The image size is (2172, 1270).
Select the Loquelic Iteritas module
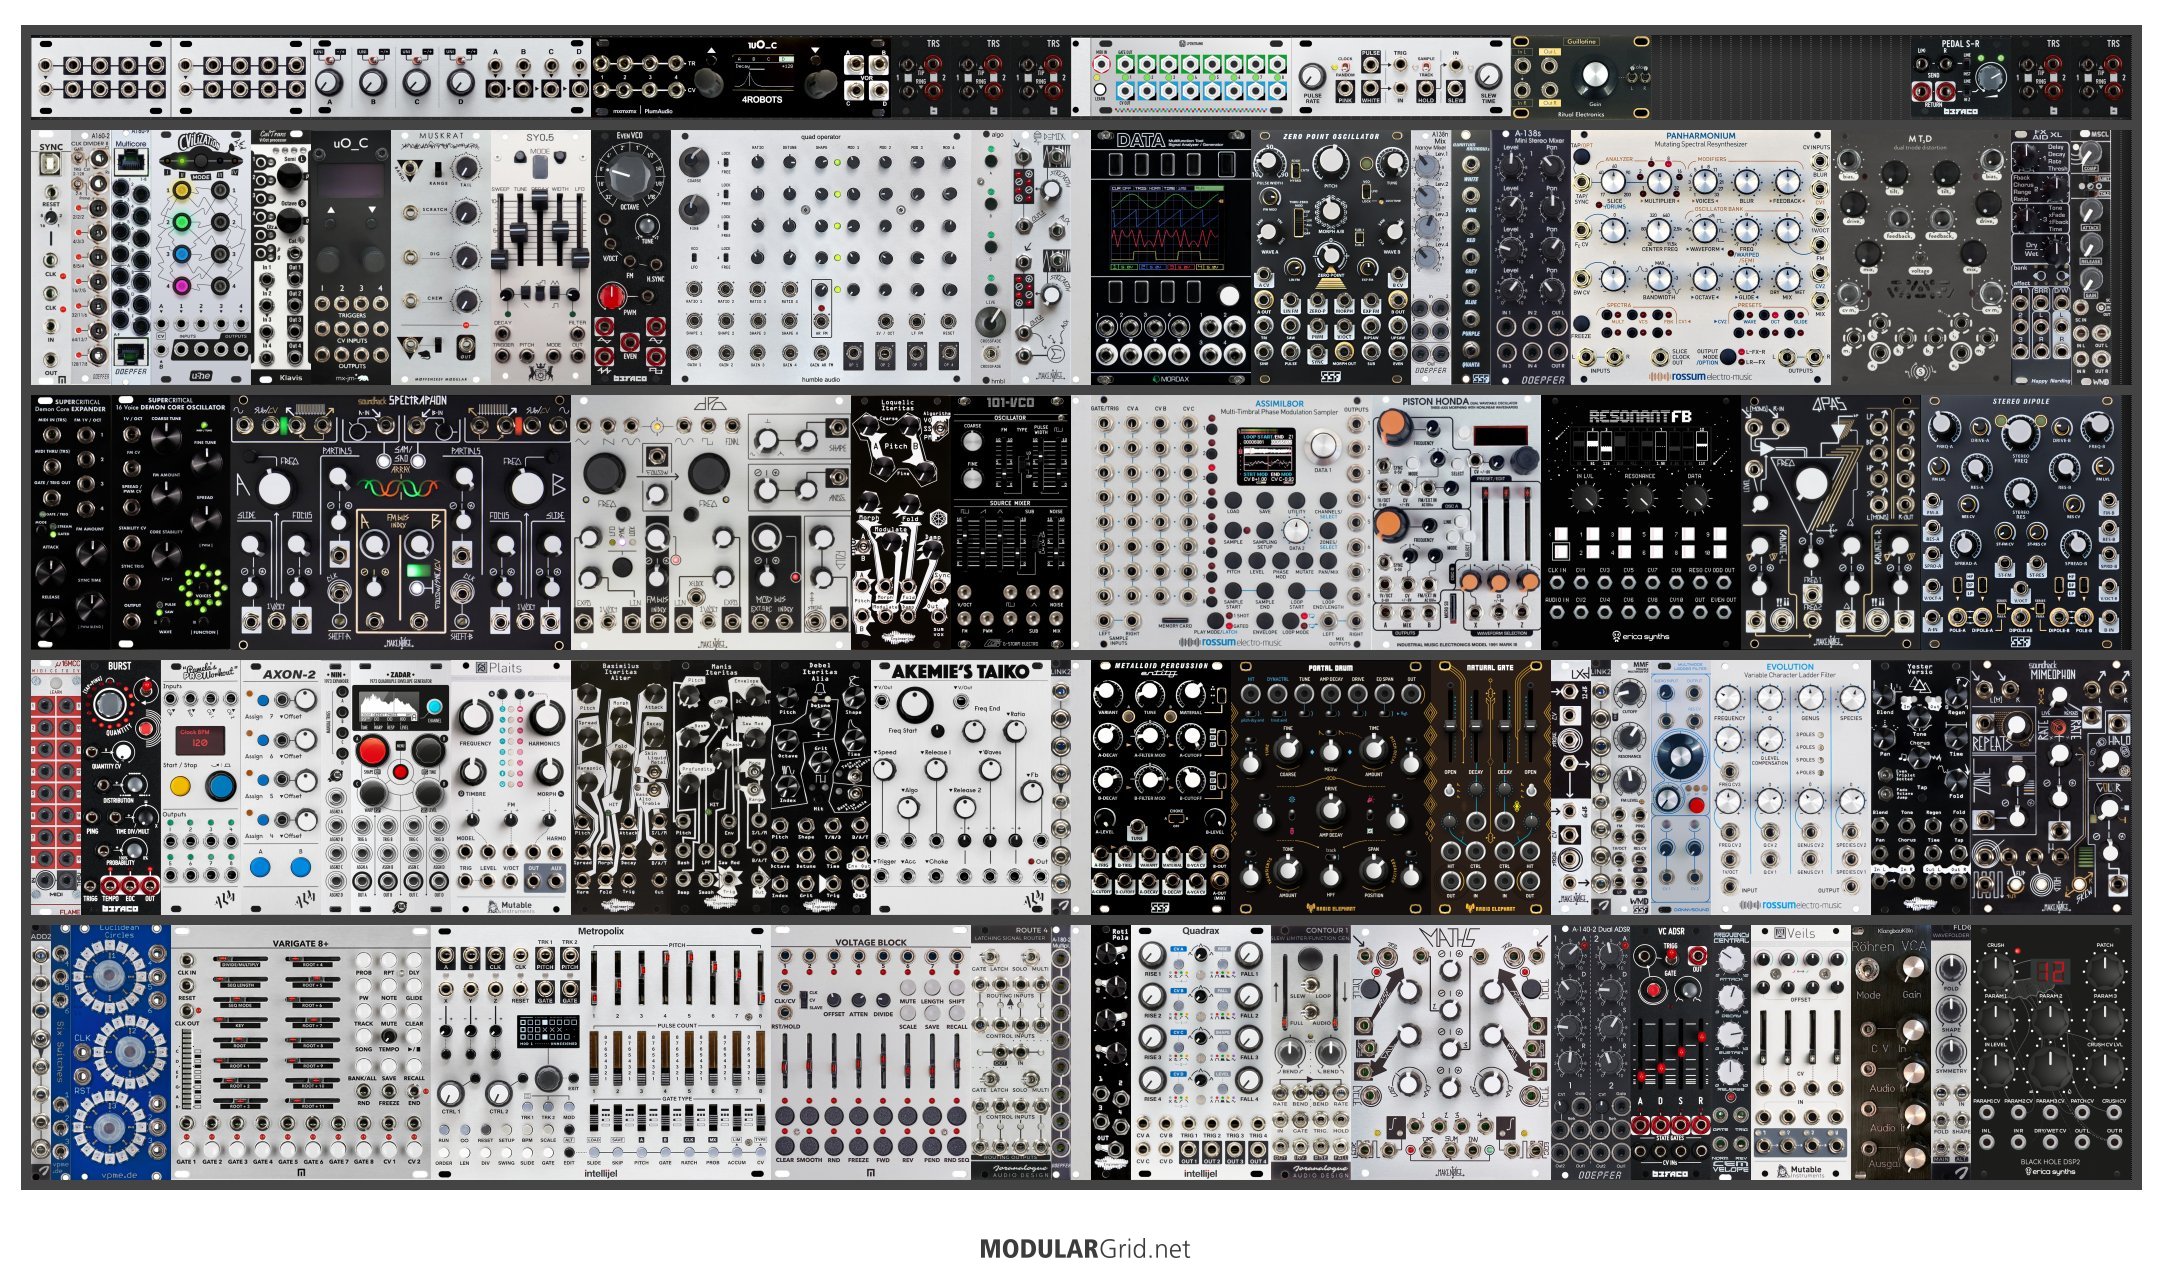click(x=901, y=521)
